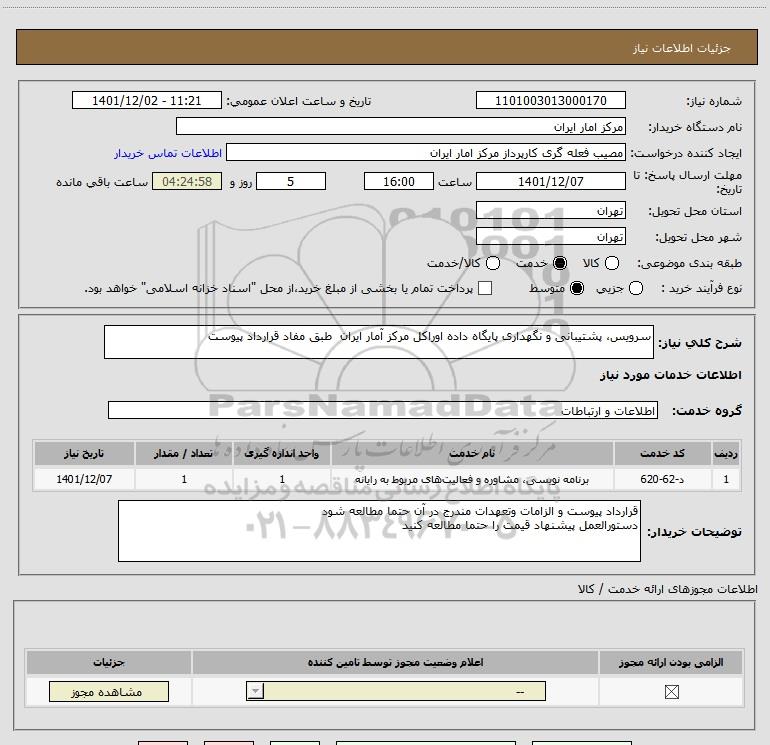This screenshot has height=745, width=770.
Task: Click the deadline hour field 16:00
Action: (x=399, y=181)
